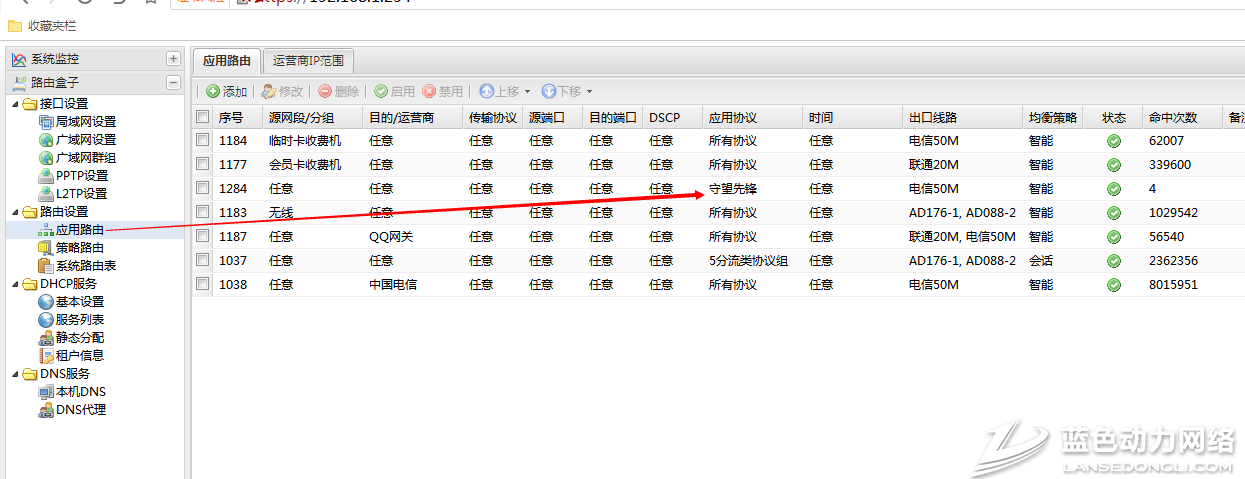
Task: Switch to the 运营商IP范围 tab
Action: [309, 61]
